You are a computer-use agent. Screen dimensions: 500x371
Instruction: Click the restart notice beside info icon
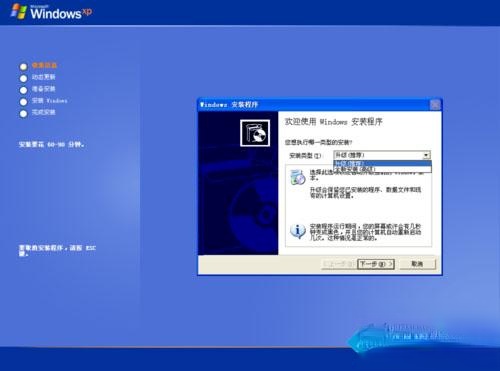point(365,232)
